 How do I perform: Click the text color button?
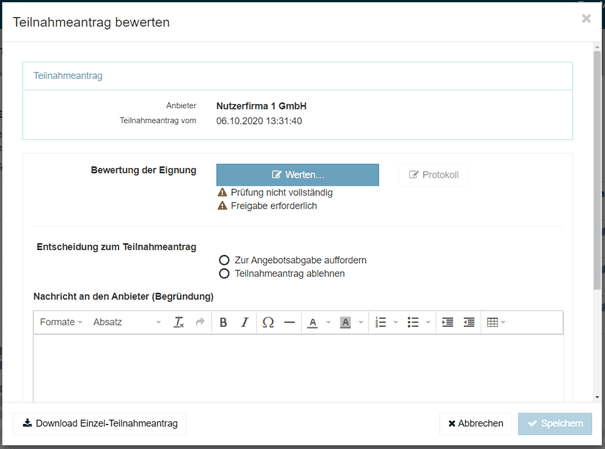click(313, 323)
